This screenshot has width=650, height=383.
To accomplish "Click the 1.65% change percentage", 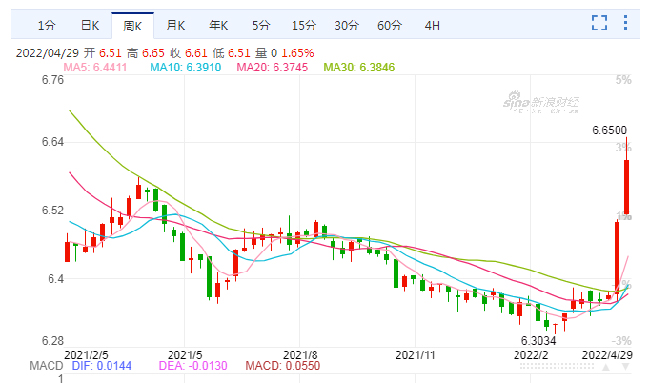I will [x=298, y=53].
